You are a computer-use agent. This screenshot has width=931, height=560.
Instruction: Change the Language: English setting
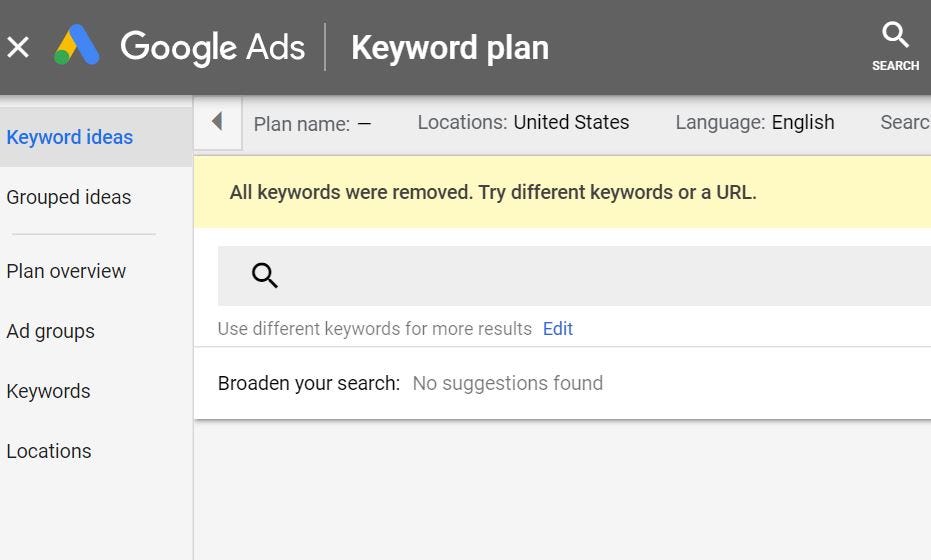pos(754,122)
